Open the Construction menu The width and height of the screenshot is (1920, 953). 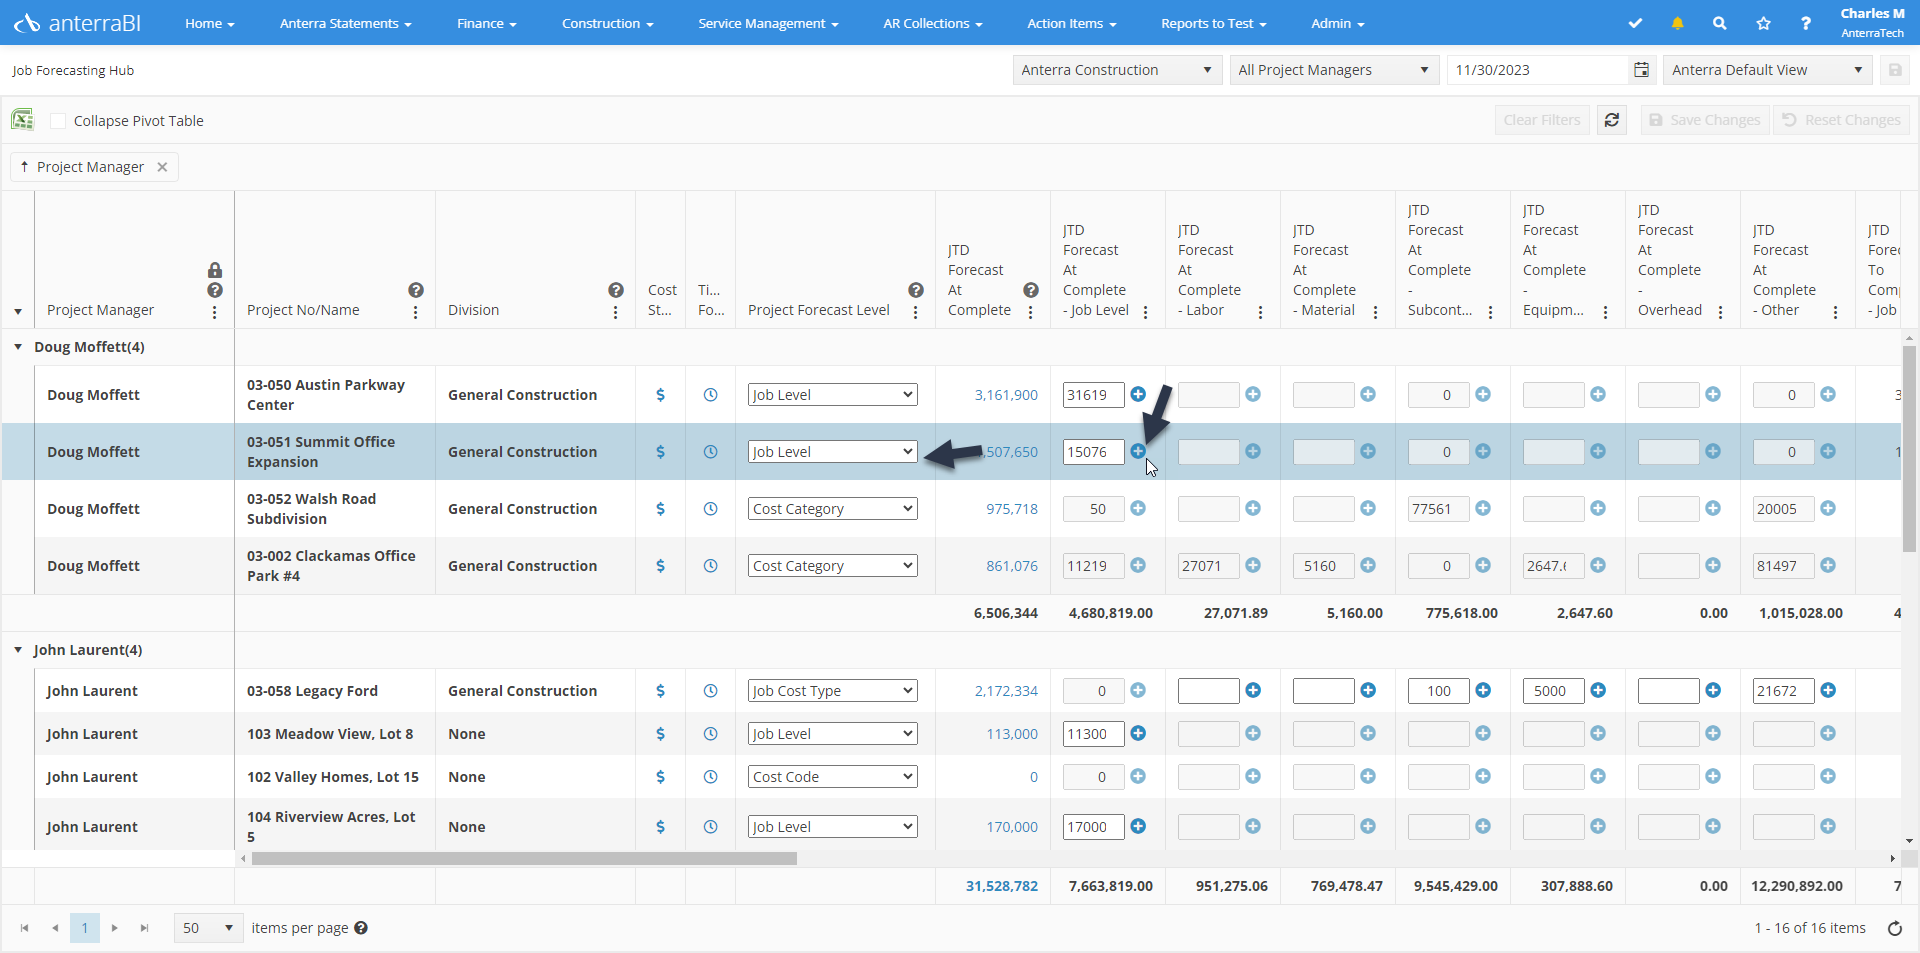(607, 23)
